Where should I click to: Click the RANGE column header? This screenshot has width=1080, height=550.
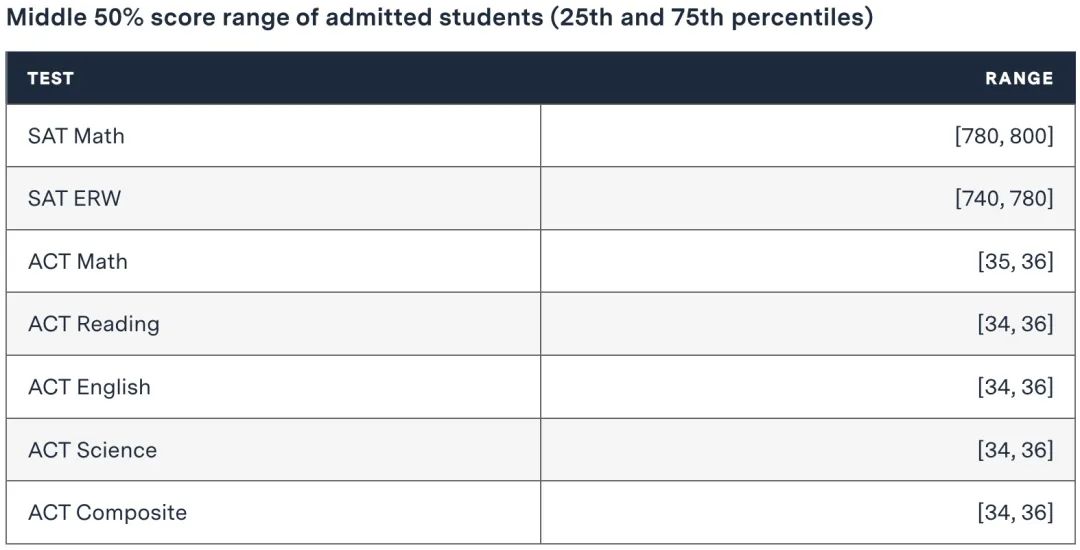click(x=1018, y=78)
